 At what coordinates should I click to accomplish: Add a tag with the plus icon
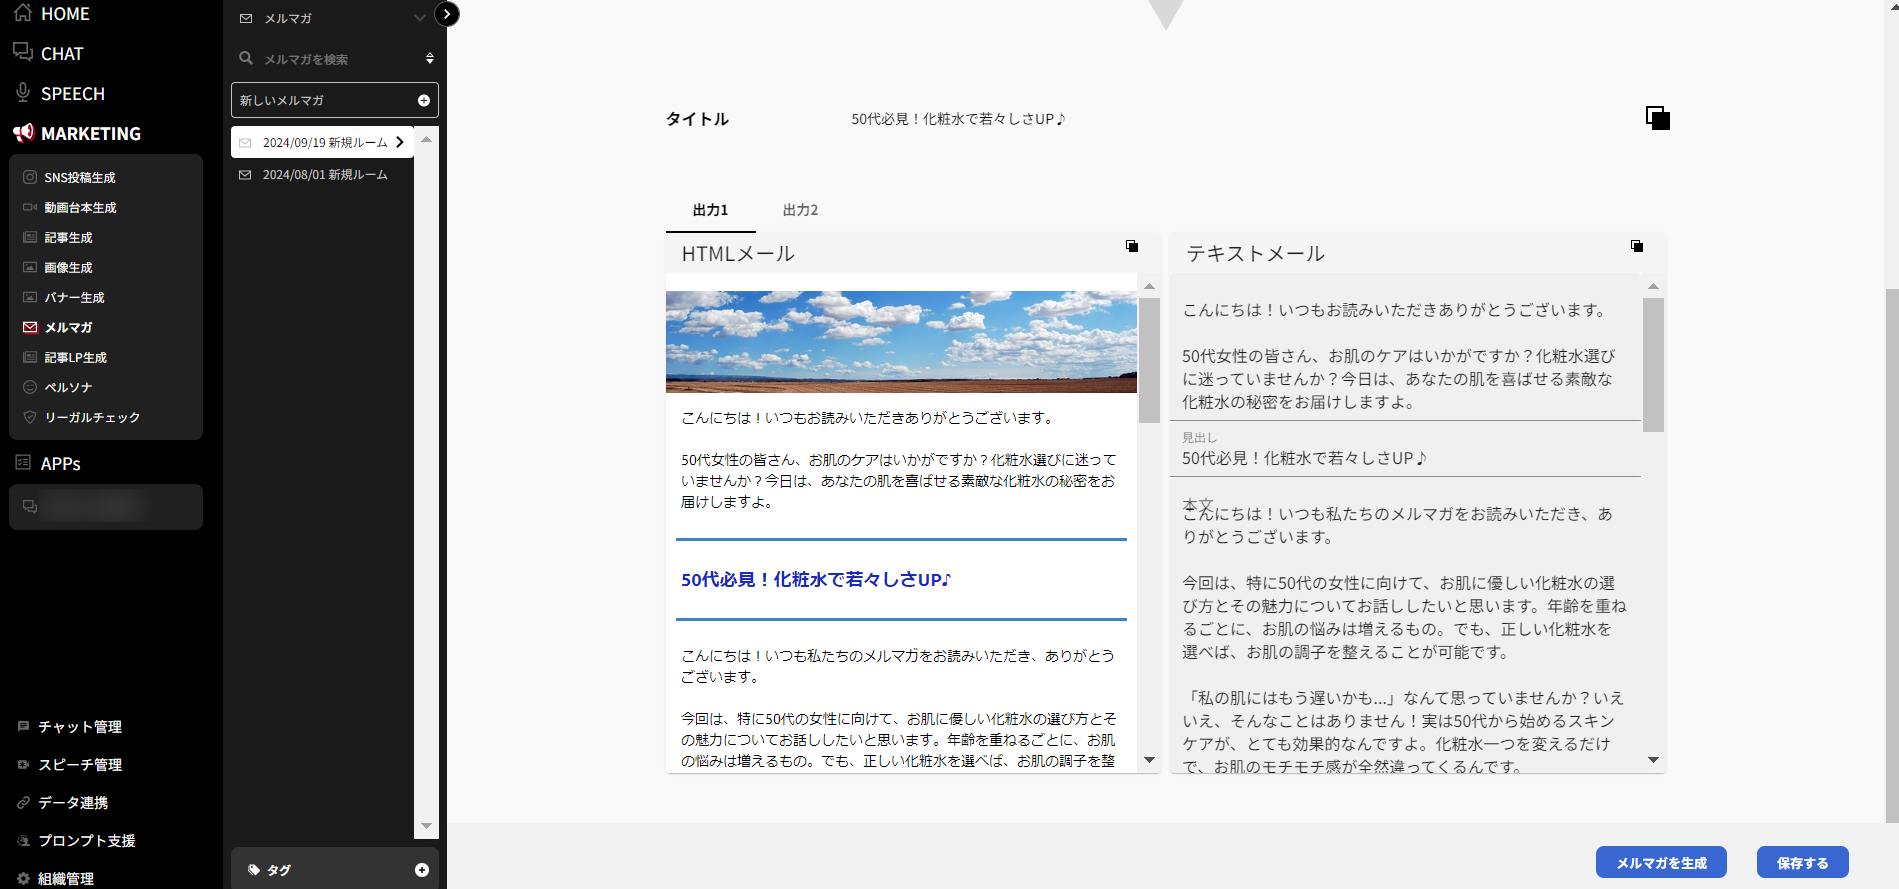coord(422,870)
